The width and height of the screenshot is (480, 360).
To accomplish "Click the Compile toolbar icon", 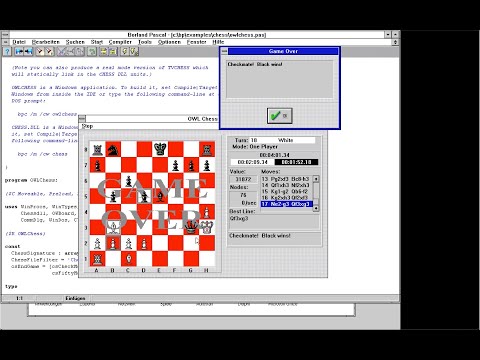I will click(x=104, y=51).
